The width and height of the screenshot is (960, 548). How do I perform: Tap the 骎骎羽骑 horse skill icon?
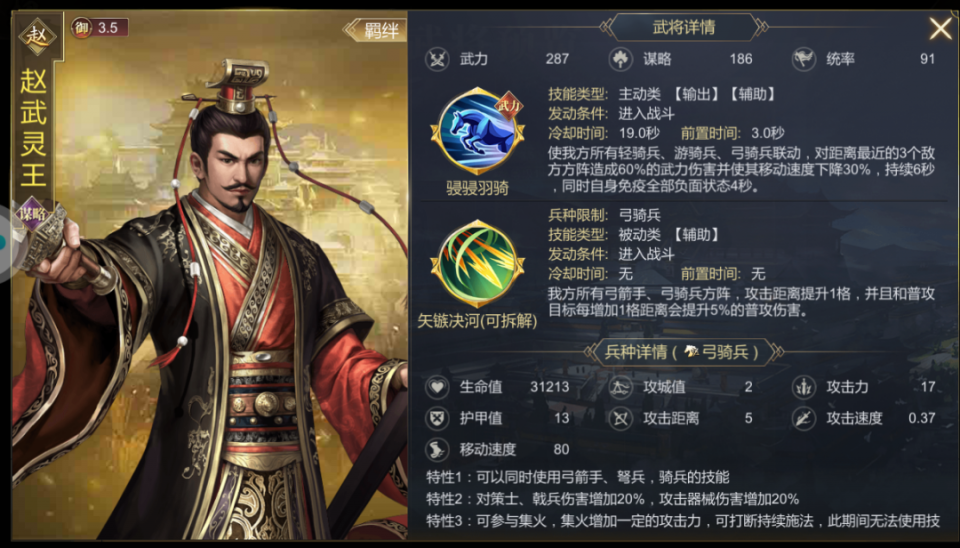[x=478, y=132]
